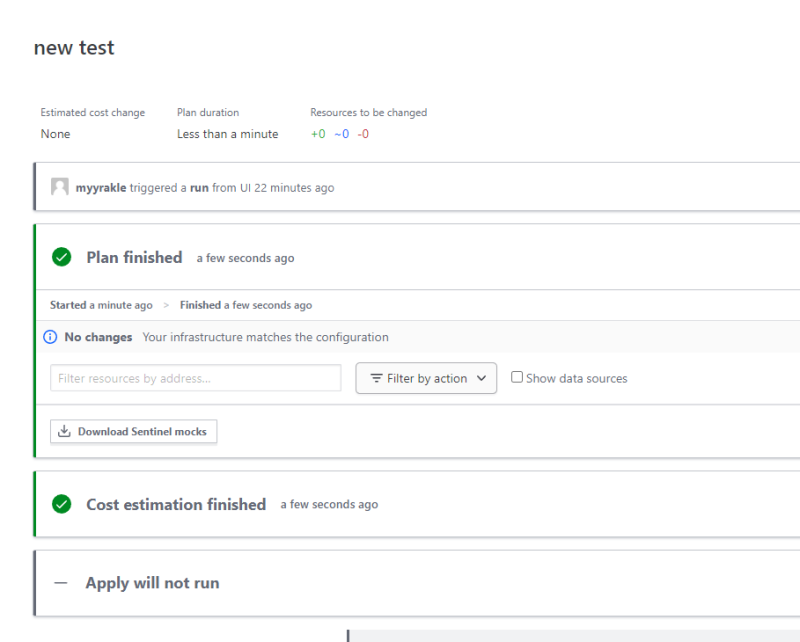
Task: Click the dash icon beside Apply will not run
Action: [61, 583]
